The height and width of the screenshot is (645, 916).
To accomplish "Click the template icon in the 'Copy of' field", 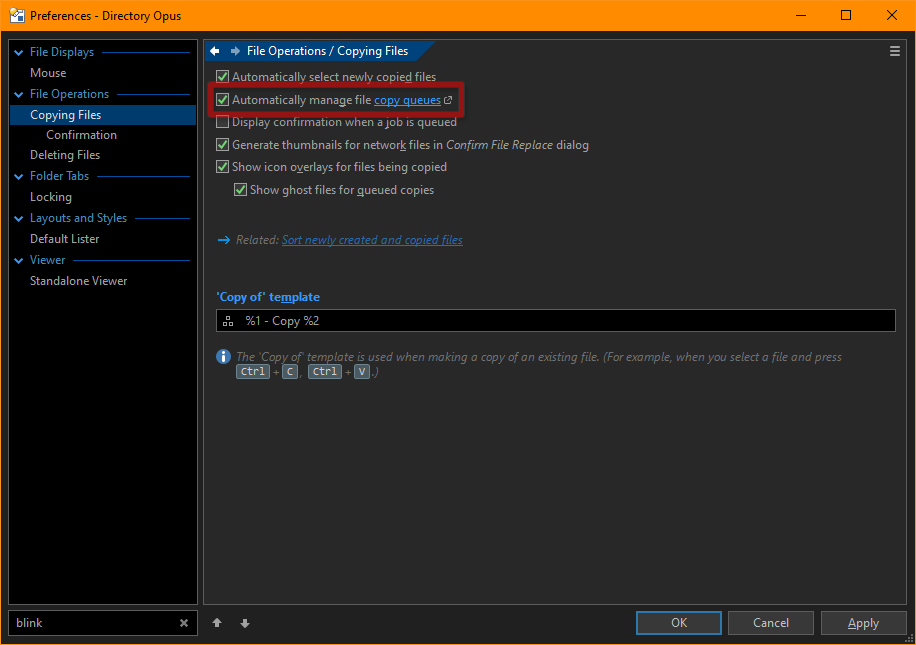I will pos(228,321).
